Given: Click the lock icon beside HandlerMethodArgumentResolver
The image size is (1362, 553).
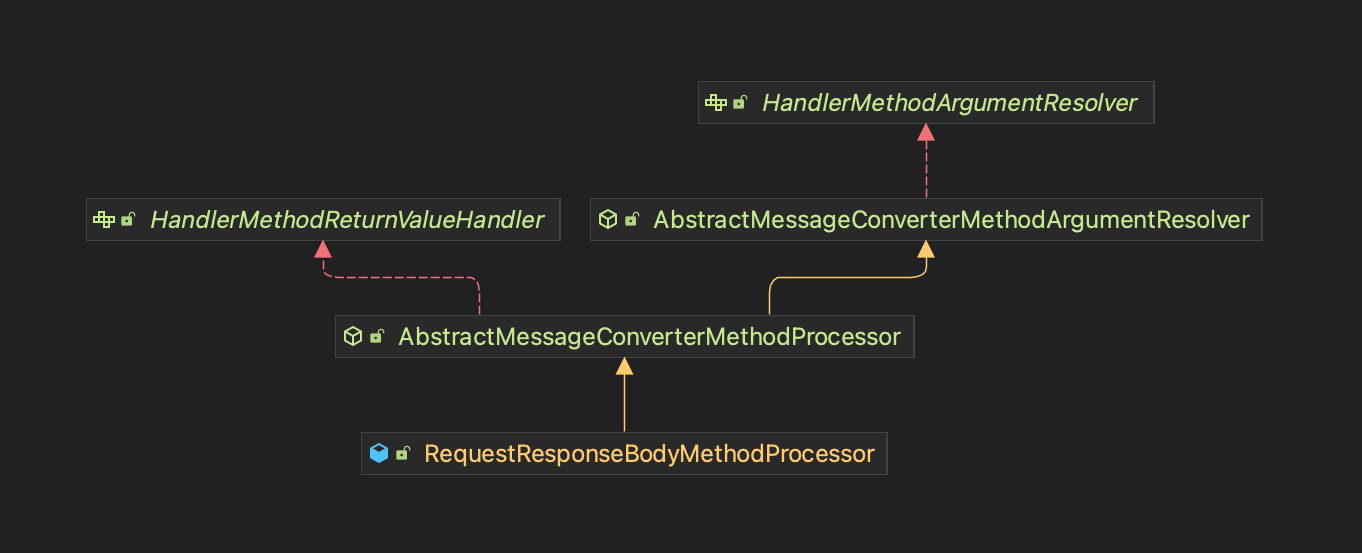Looking at the screenshot, I should point(740,103).
